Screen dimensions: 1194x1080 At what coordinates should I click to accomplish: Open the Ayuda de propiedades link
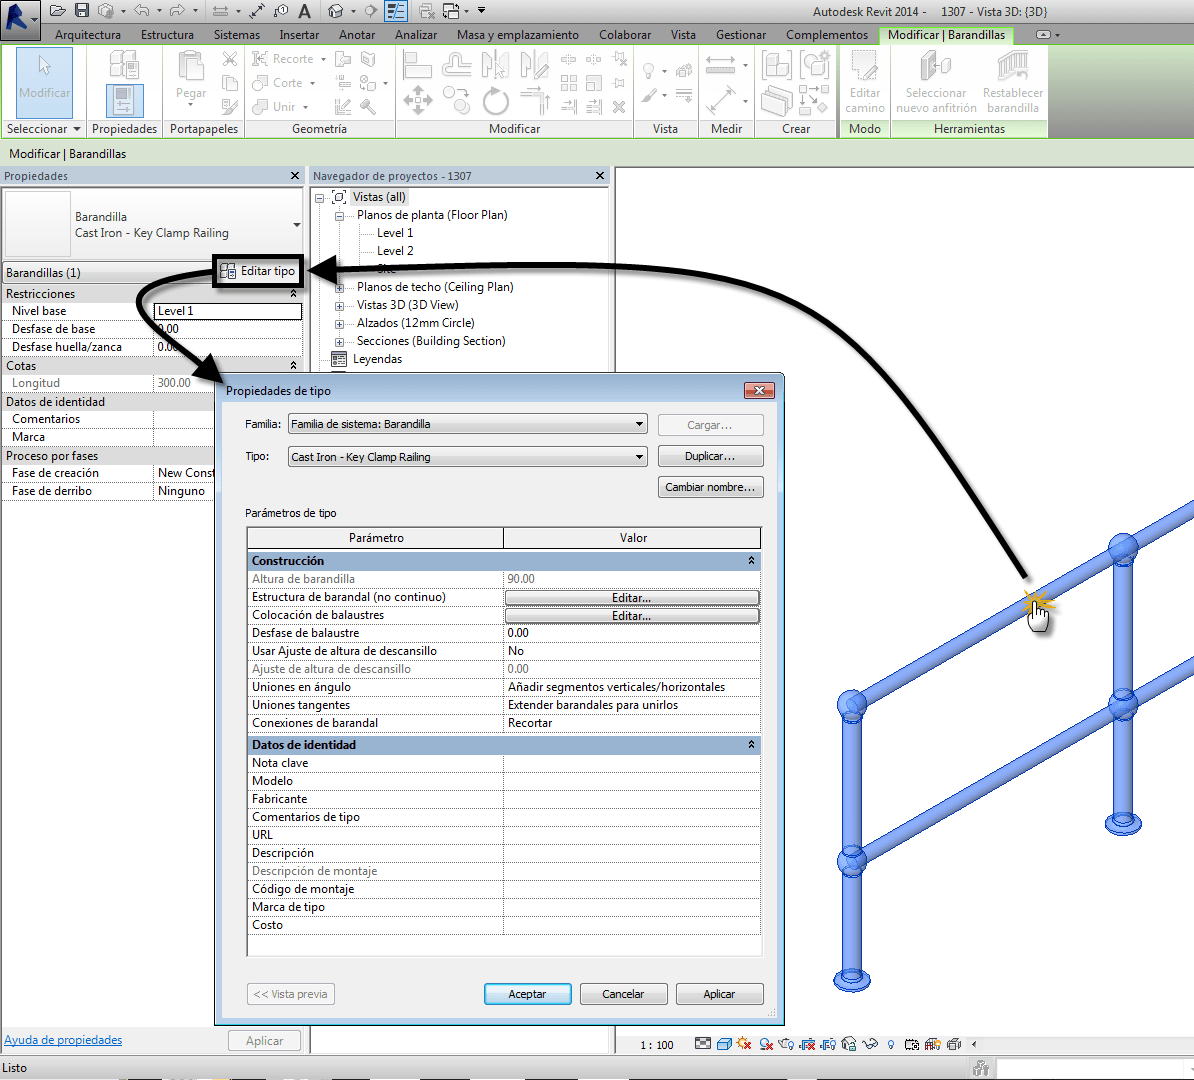pyautogui.click(x=63, y=1040)
